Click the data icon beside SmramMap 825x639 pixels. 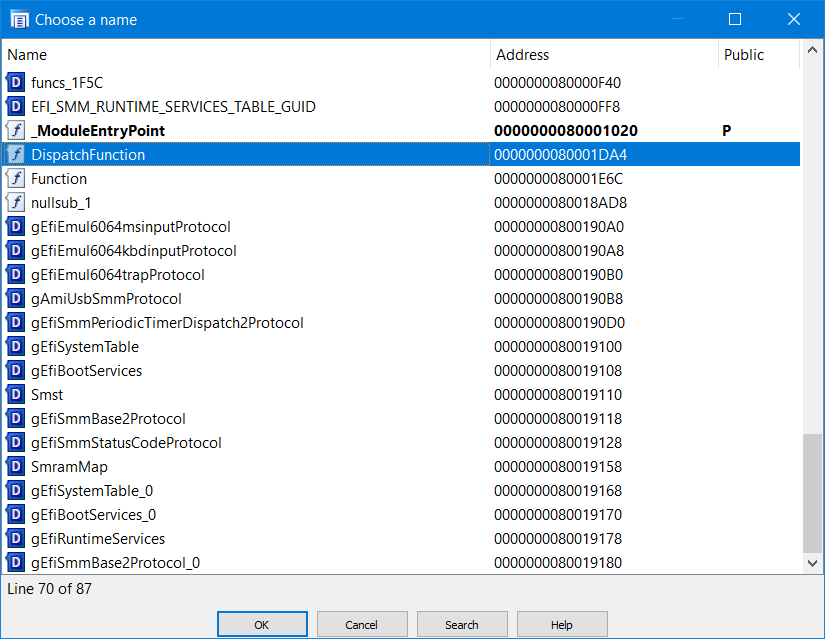[16, 466]
